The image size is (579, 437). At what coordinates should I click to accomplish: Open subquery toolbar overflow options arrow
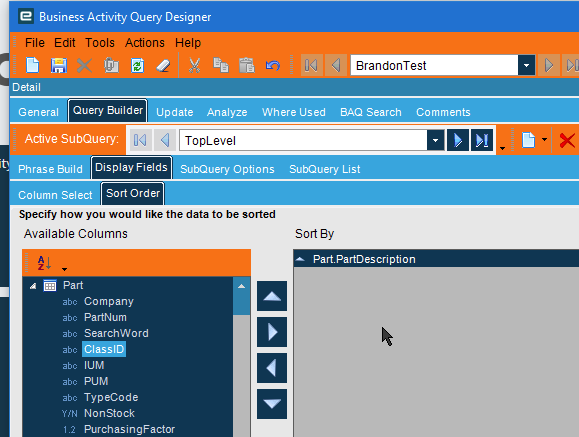point(502,148)
